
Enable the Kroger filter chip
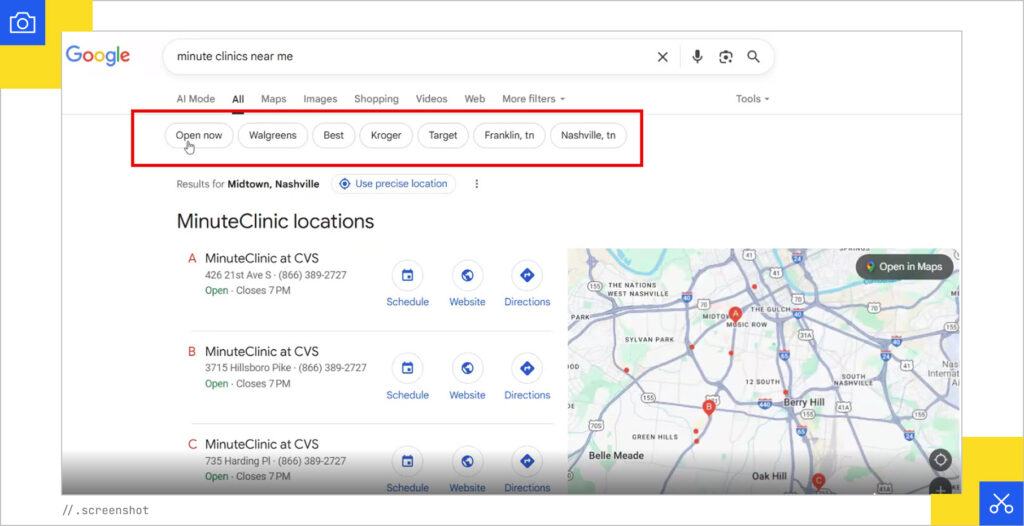tap(386, 135)
